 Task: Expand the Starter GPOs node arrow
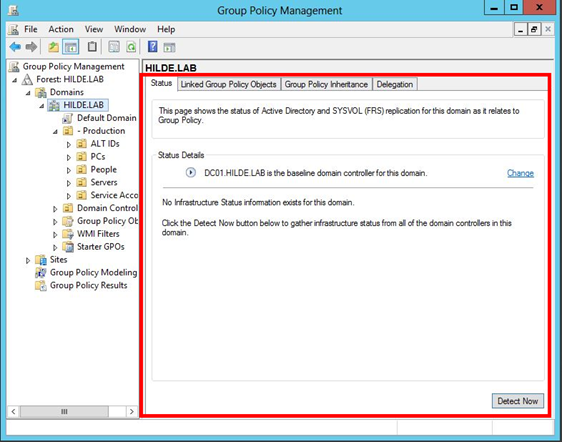point(55,248)
